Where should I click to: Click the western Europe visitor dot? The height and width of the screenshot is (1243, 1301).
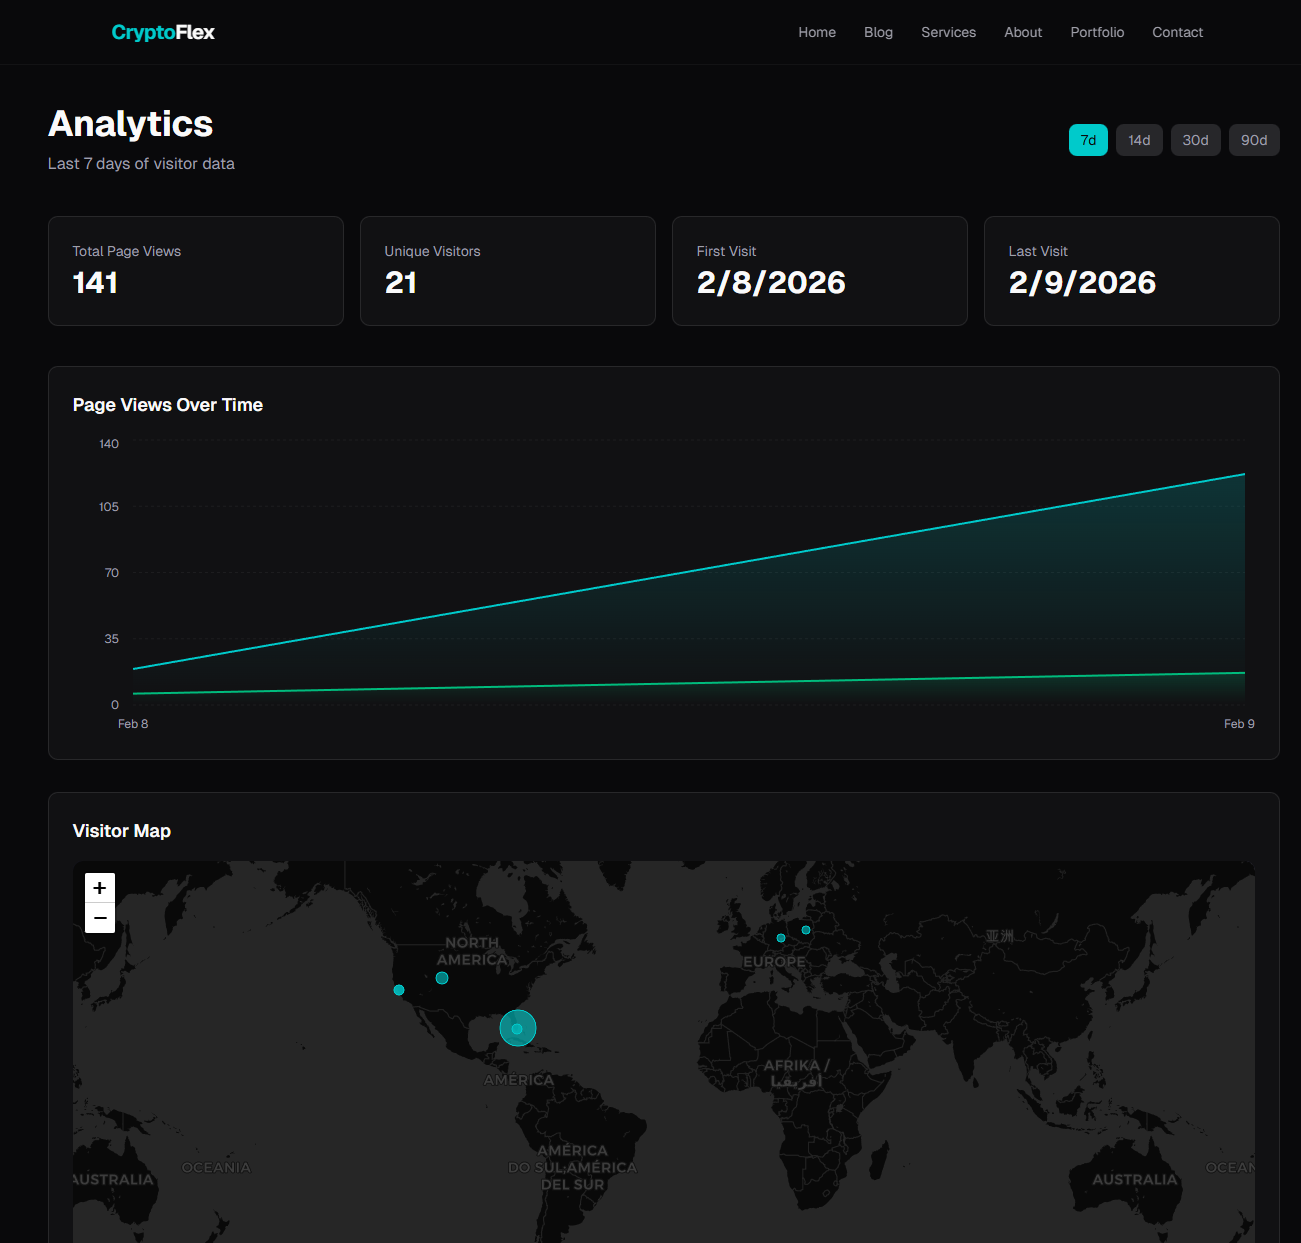click(x=781, y=938)
